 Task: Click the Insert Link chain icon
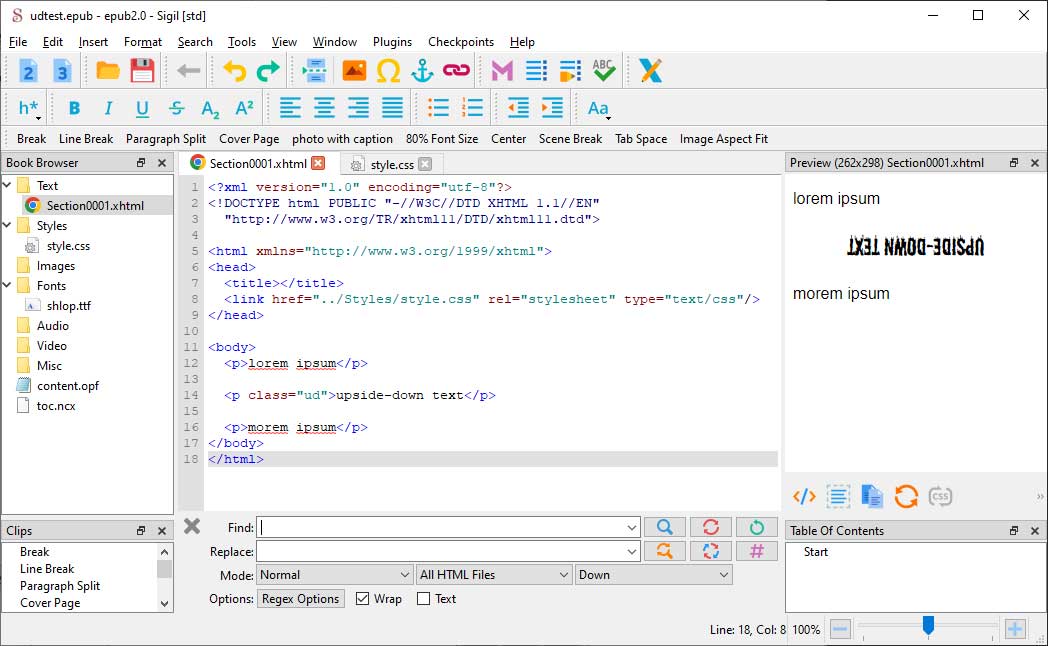coord(456,70)
